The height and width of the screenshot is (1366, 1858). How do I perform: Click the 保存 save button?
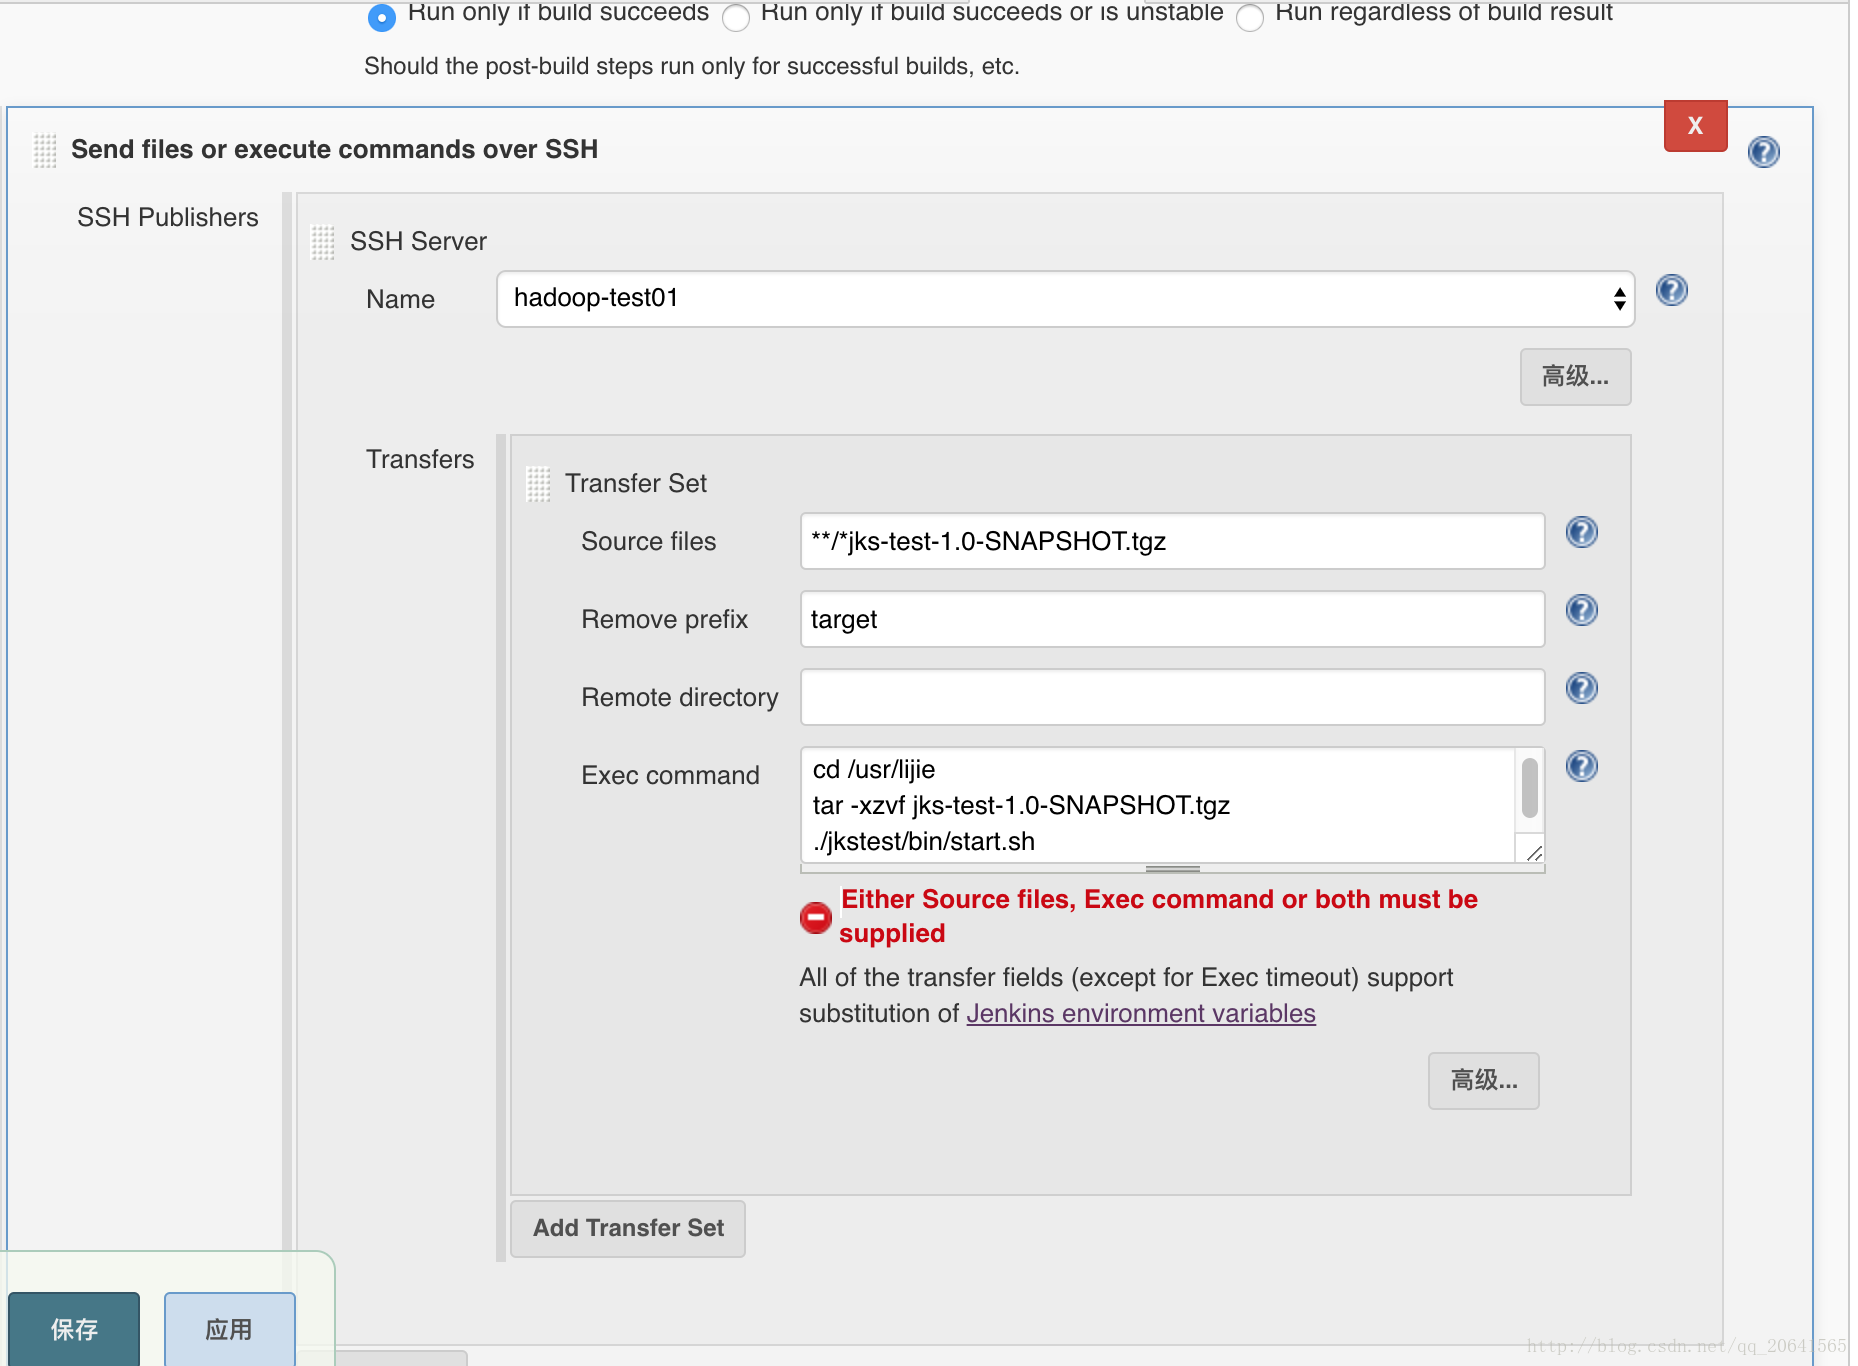point(74,1329)
